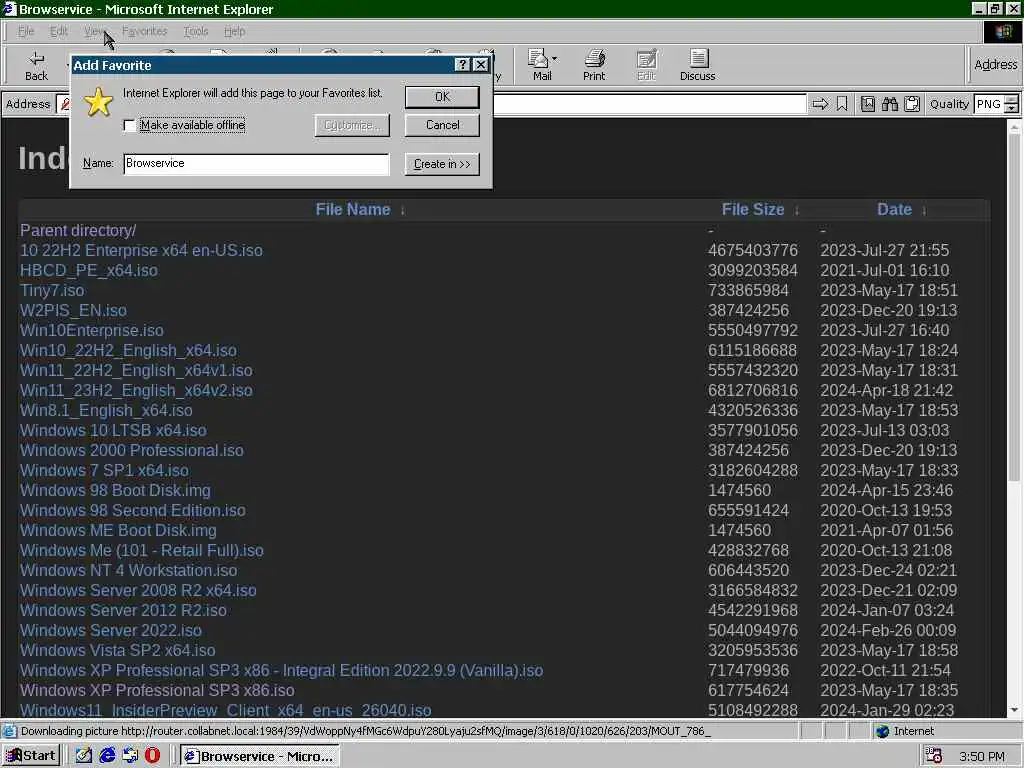The height and width of the screenshot is (768, 1024).
Task: Open Find with the binoculars icon
Action: 889,104
